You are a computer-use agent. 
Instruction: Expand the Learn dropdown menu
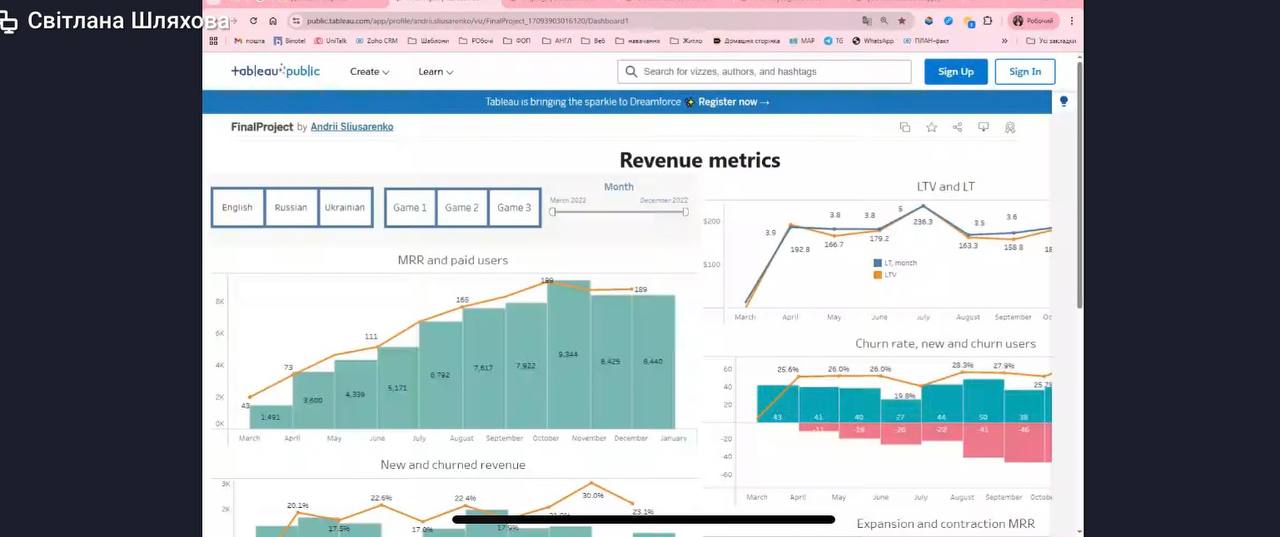pyautogui.click(x=435, y=72)
